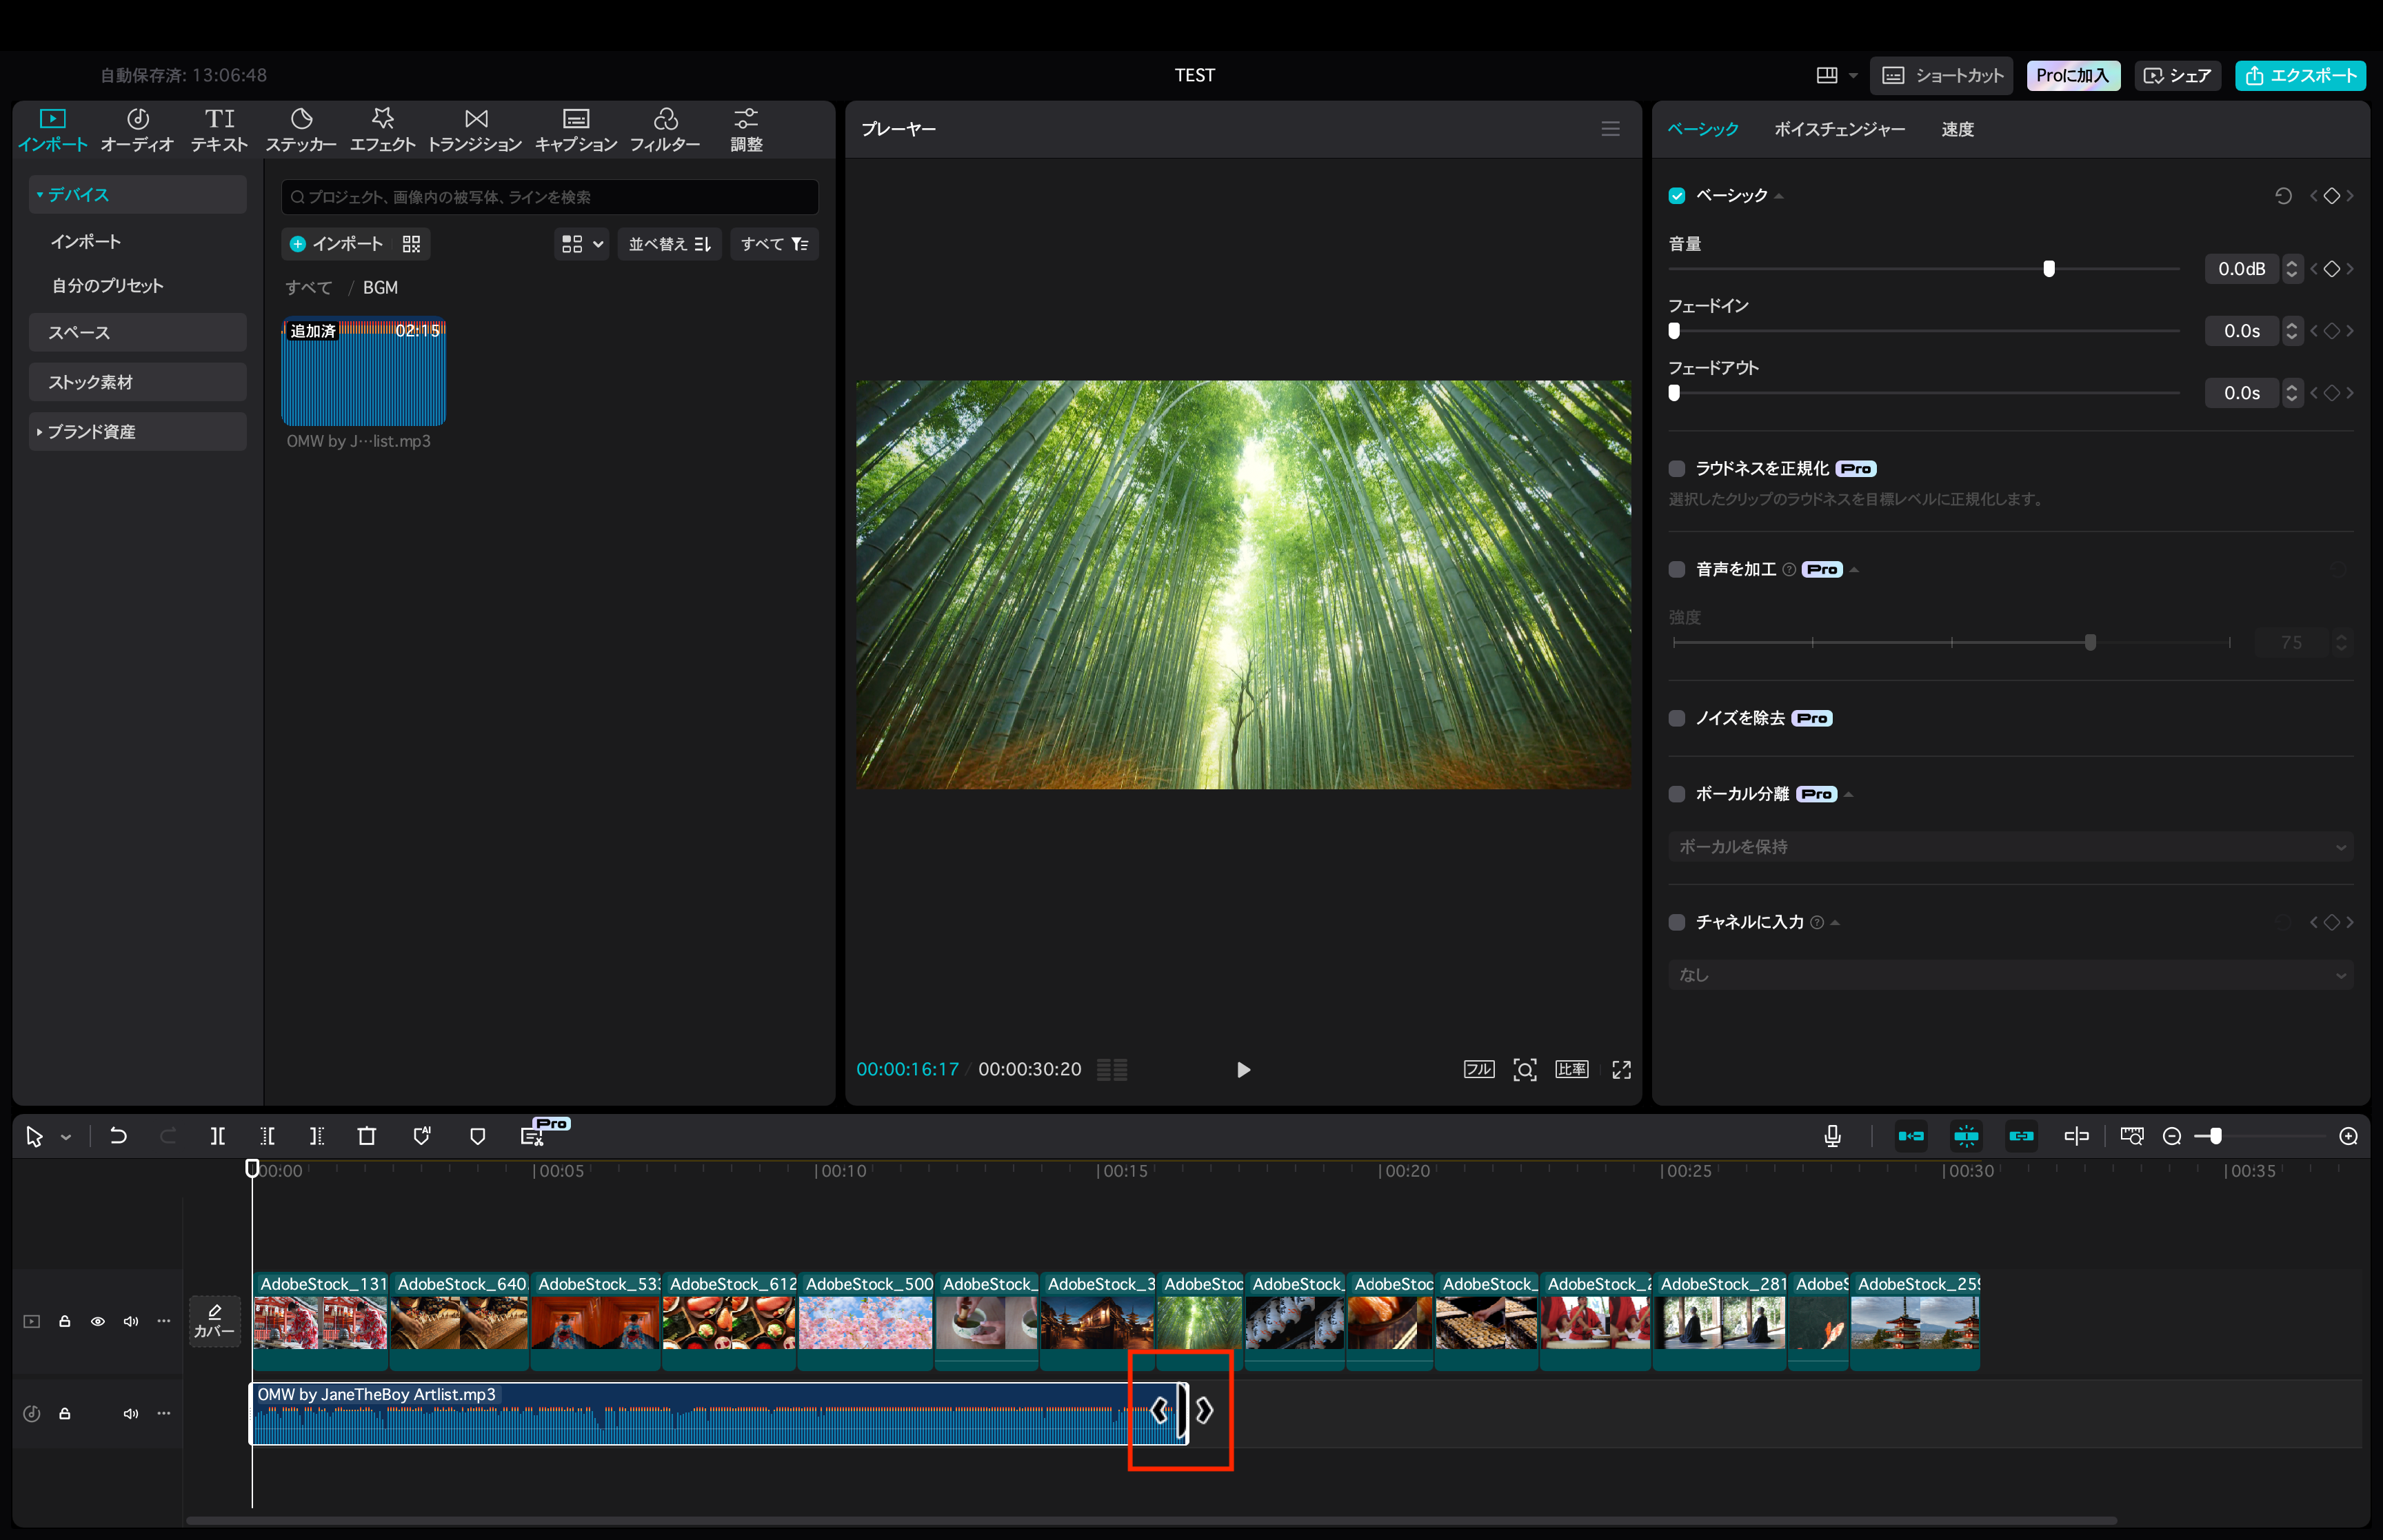Click the delete right trim tool
This screenshot has height=1540, width=2383.
pyautogui.click(x=316, y=1136)
